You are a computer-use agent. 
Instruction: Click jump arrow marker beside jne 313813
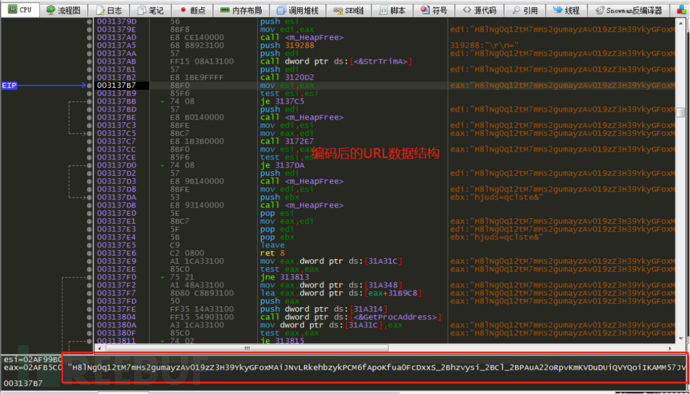pyautogui.click(x=162, y=277)
